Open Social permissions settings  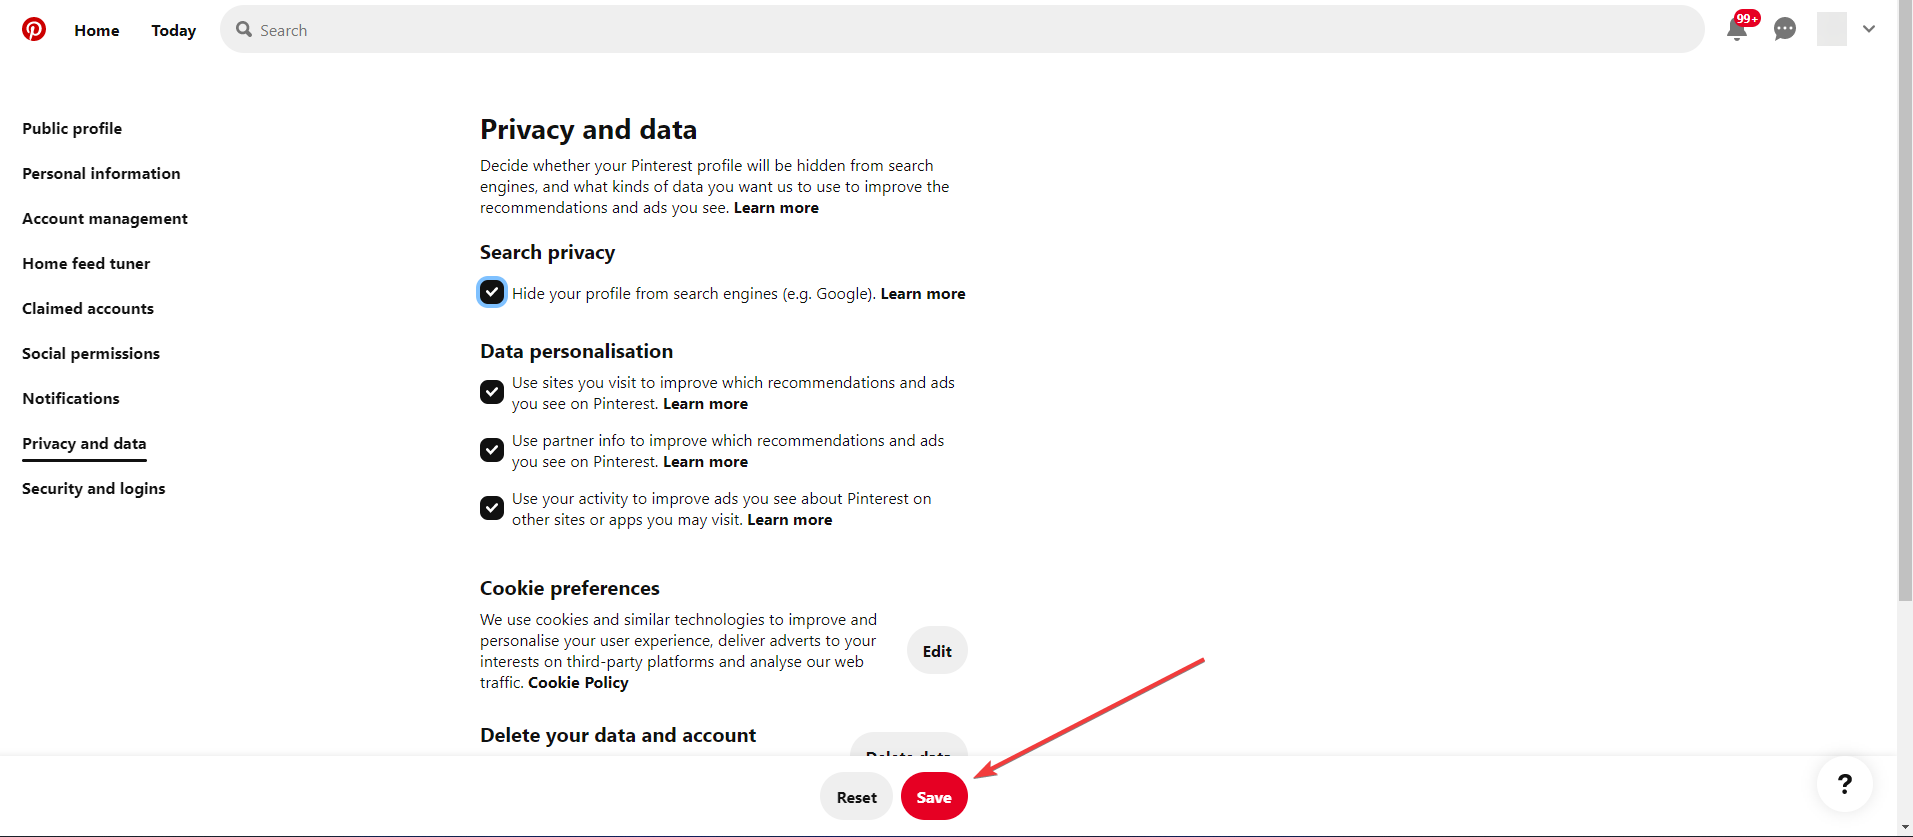click(91, 353)
